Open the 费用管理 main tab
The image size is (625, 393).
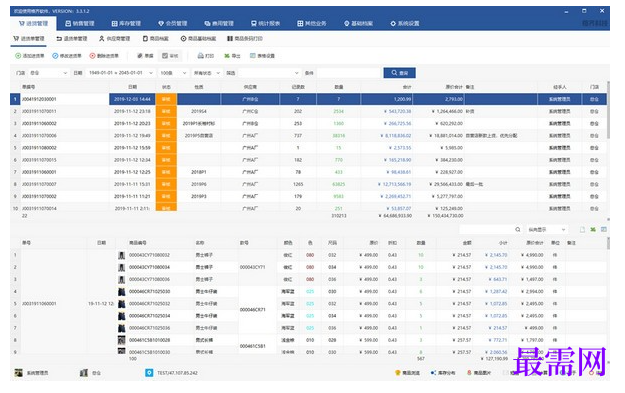coord(219,24)
